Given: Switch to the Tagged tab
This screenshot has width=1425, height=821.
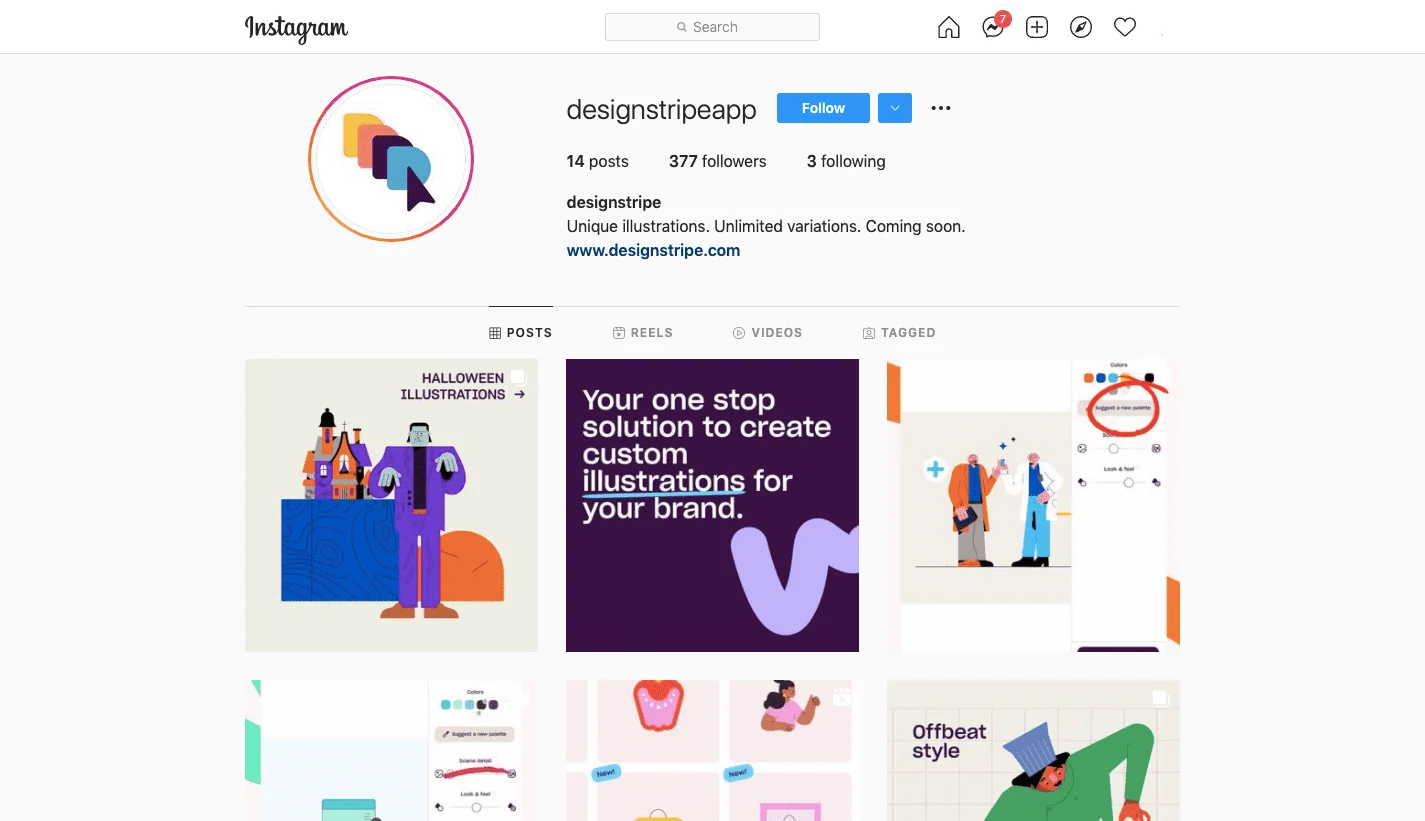Looking at the screenshot, I should [x=899, y=332].
